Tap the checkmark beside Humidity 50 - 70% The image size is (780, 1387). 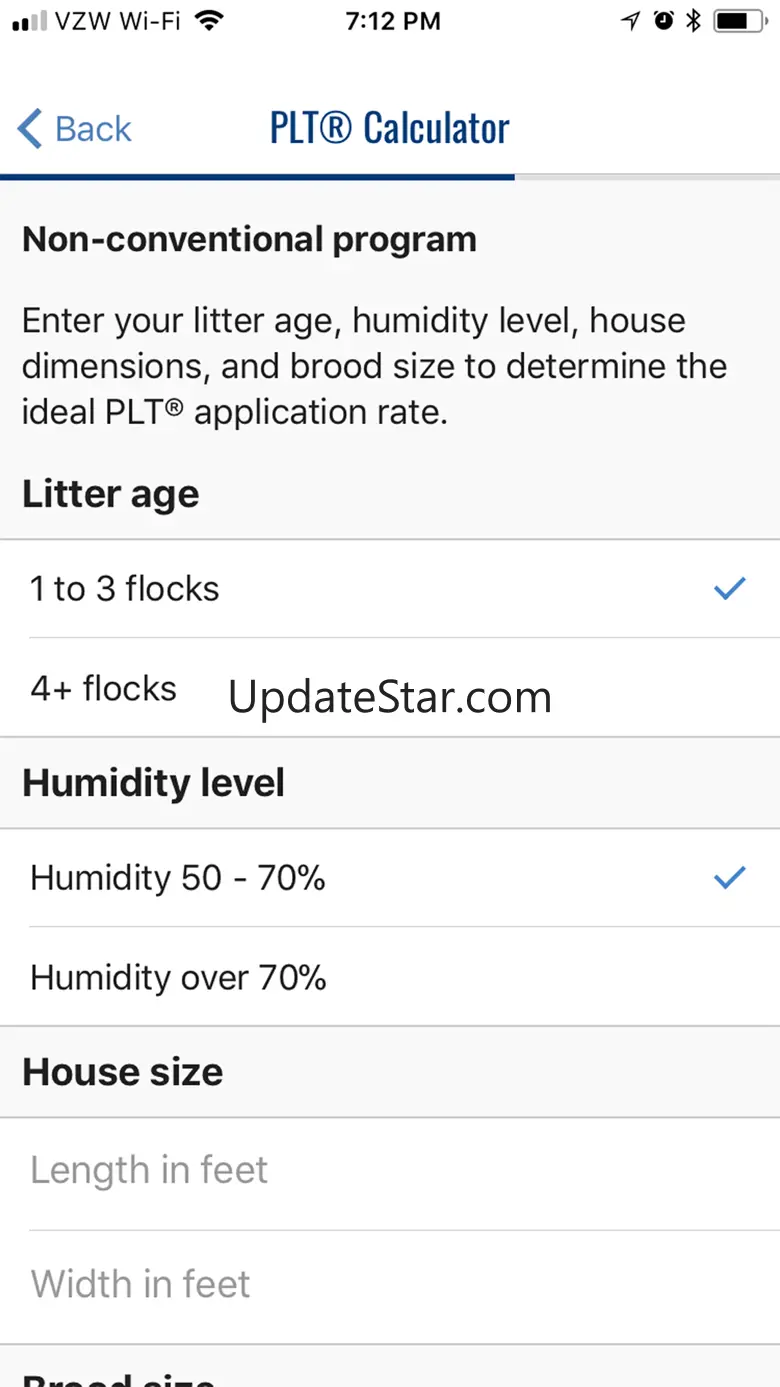730,878
